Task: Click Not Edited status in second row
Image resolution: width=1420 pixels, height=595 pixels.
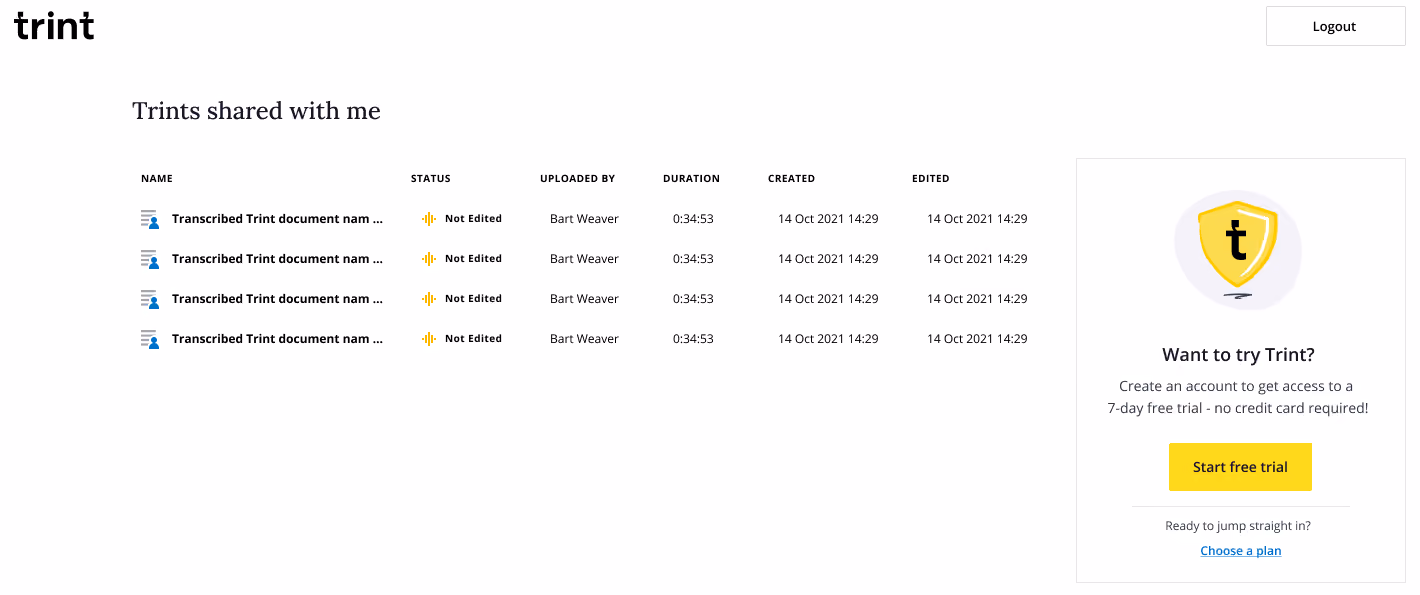Action: [x=473, y=259]
